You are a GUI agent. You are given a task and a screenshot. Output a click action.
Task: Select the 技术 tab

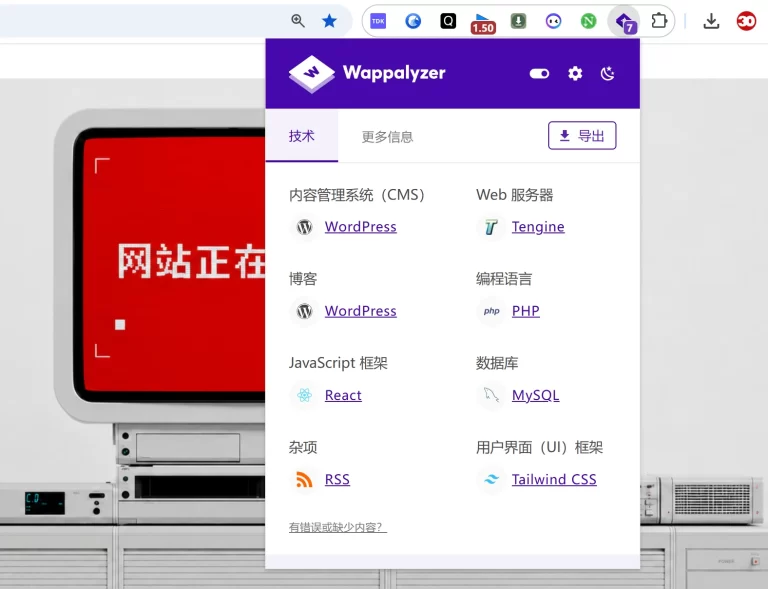click(302, 136)
